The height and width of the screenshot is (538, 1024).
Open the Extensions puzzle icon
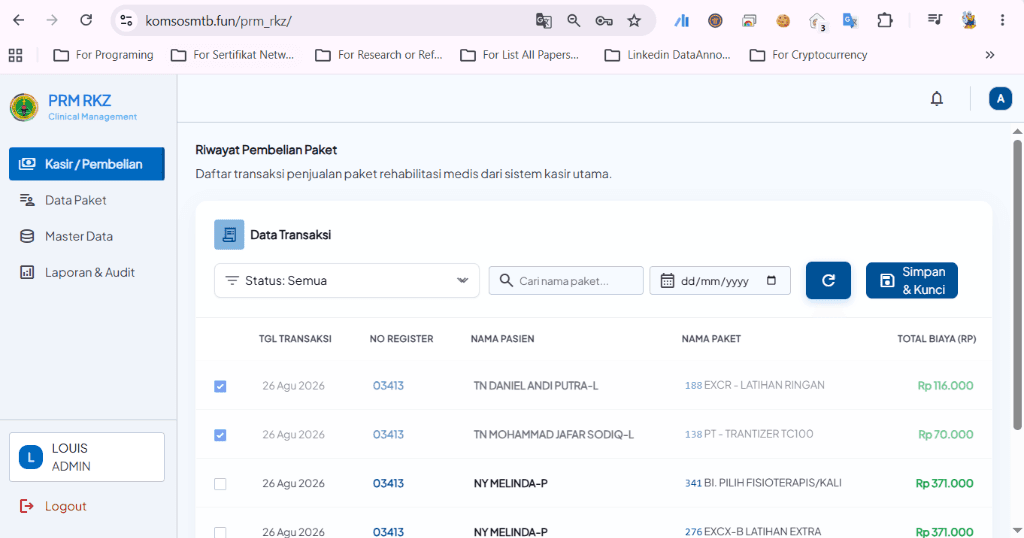(x=884, y=21)
